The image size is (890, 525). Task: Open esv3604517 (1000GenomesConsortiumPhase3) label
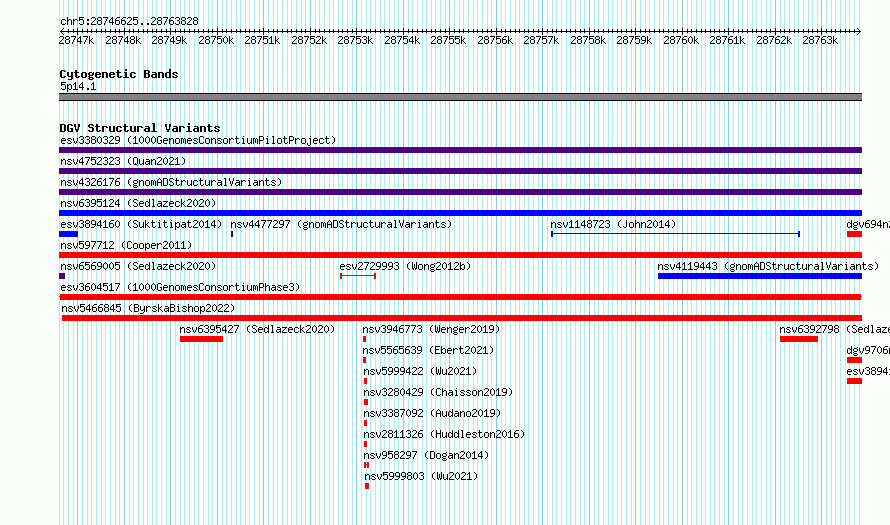(x=180, y=287)
